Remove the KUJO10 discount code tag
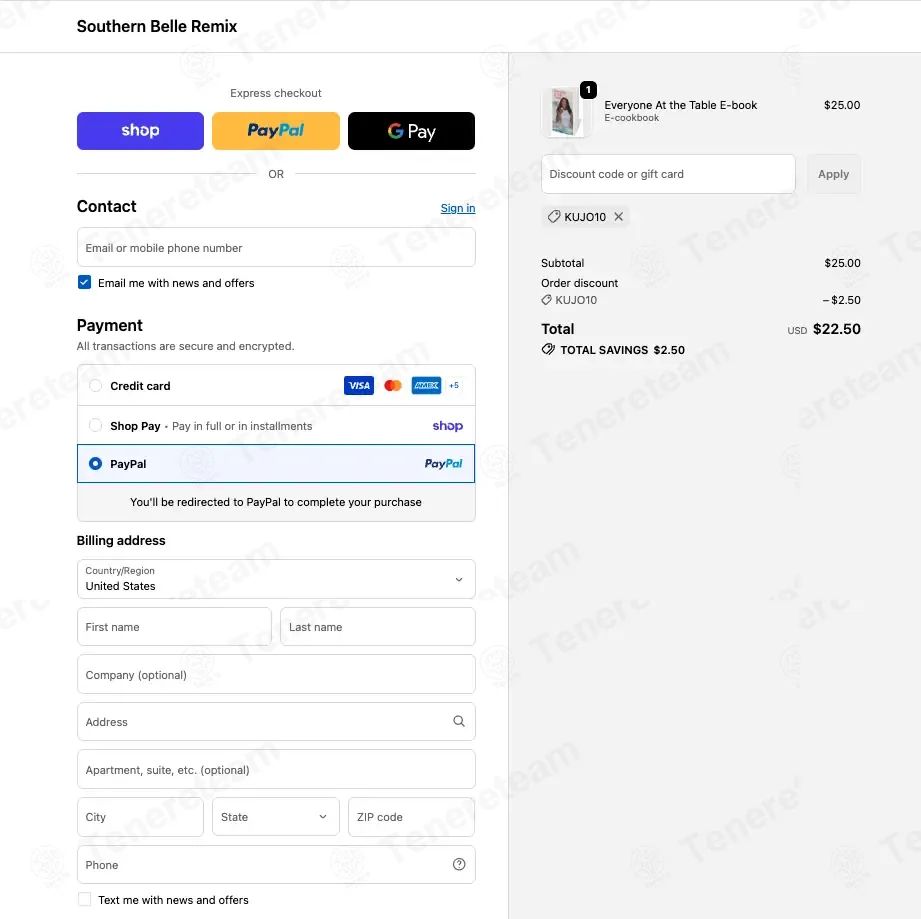The height and width of the screenshot is (919, 921). [619, 217]
